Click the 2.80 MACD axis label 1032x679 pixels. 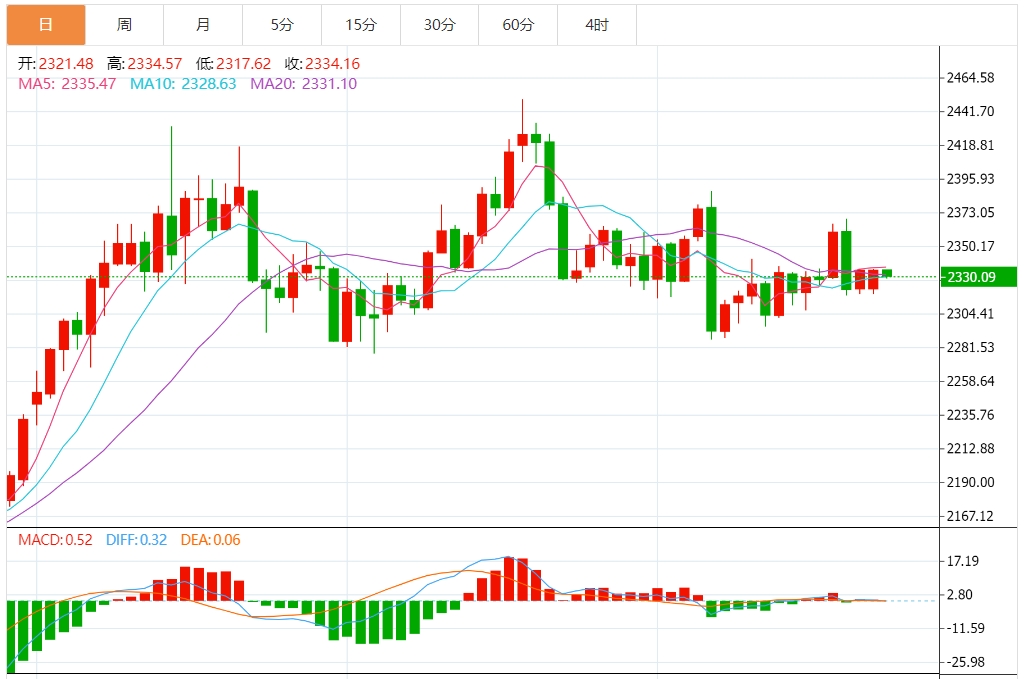(x=960, y=595)
